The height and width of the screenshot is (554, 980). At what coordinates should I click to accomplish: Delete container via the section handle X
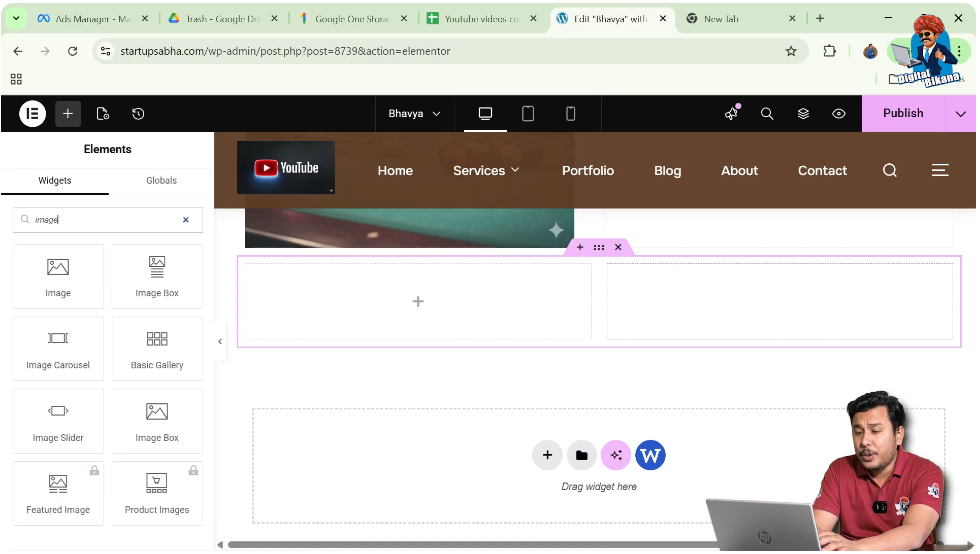(x=618, y=248)
